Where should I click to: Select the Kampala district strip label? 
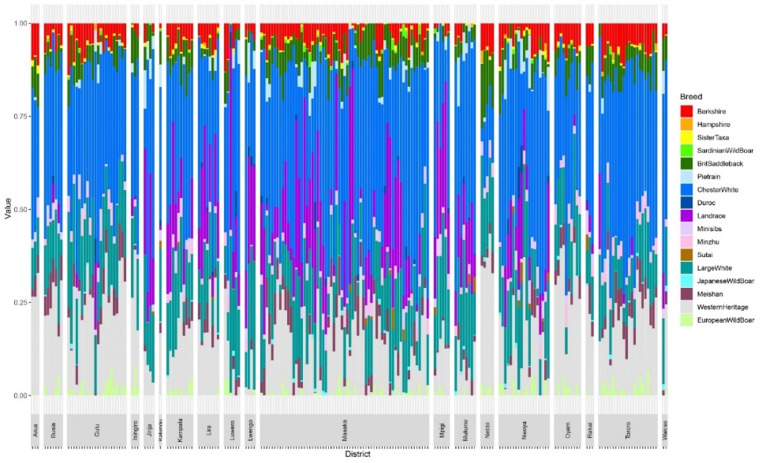pos(180,430)
